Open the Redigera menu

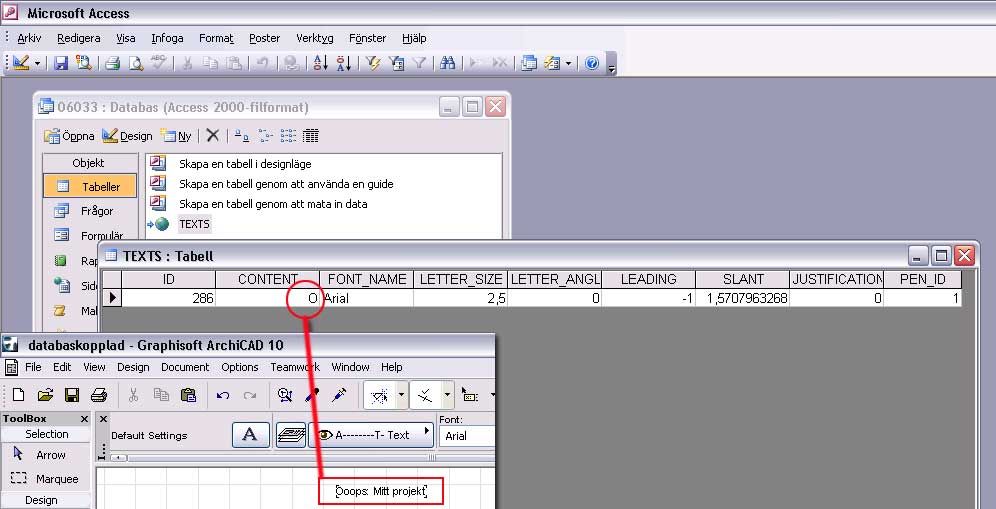[x=79, y=38]
